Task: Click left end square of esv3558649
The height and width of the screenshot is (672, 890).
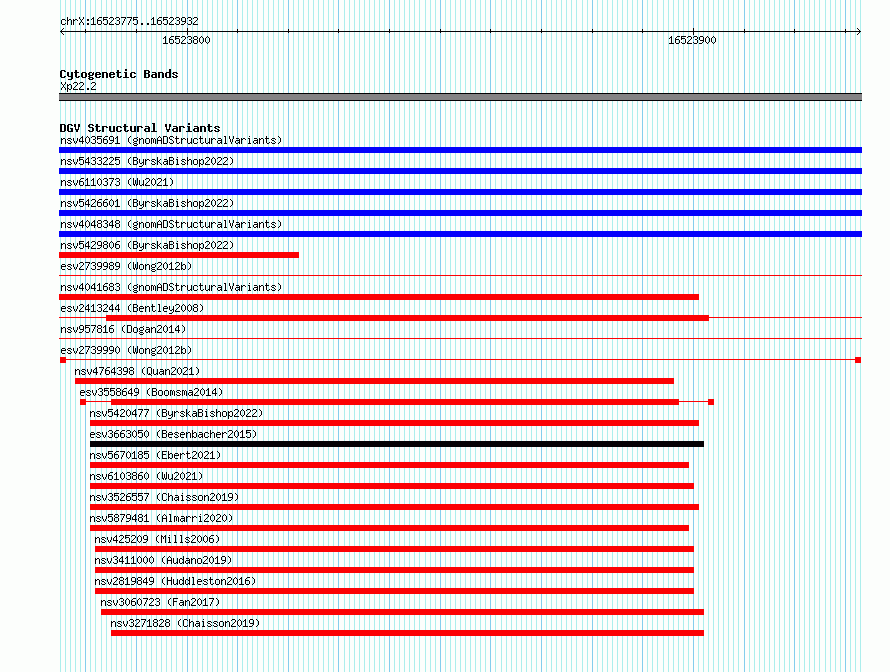Action: tap(83, 402)
